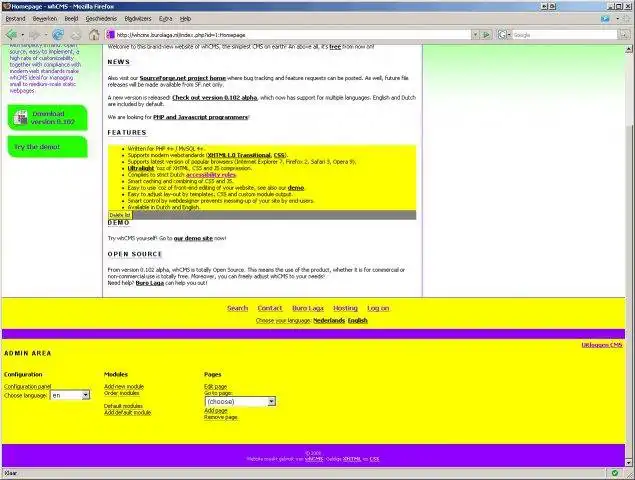Open the XHTML 1.0 Transitional link
This screenshot has width=635, height=480.
[x=239, y=155]
